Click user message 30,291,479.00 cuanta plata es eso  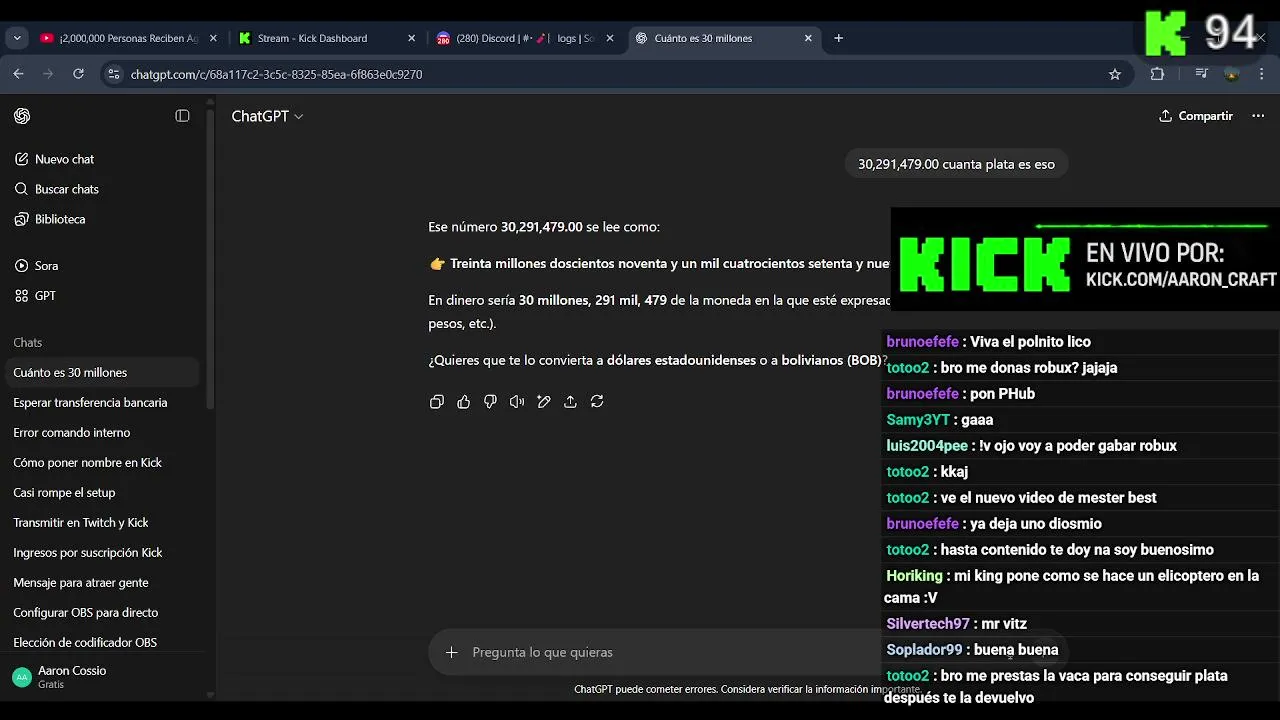pyautogui.click(x=956, y=164)
